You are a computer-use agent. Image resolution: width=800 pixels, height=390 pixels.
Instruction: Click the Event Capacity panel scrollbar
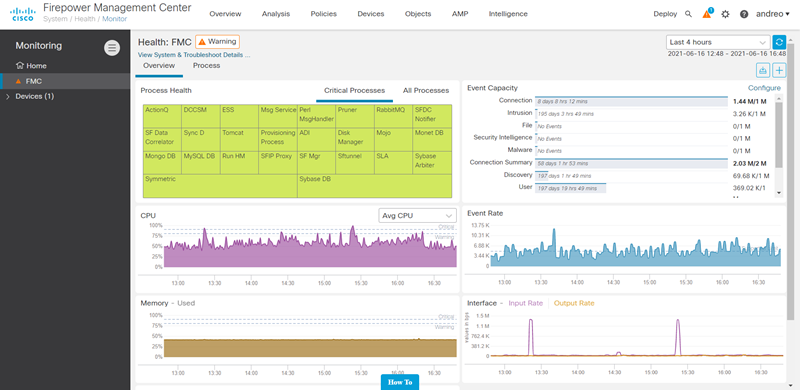(x=779, y=135)
